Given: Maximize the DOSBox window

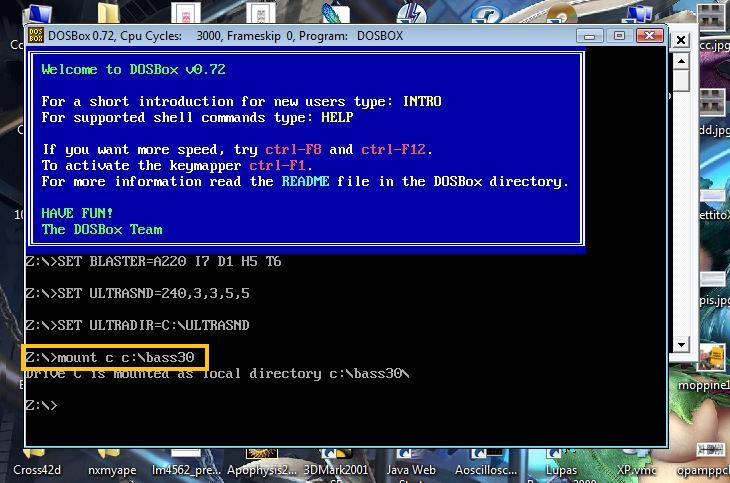Looking at the screenshot, I should (619, 36).
